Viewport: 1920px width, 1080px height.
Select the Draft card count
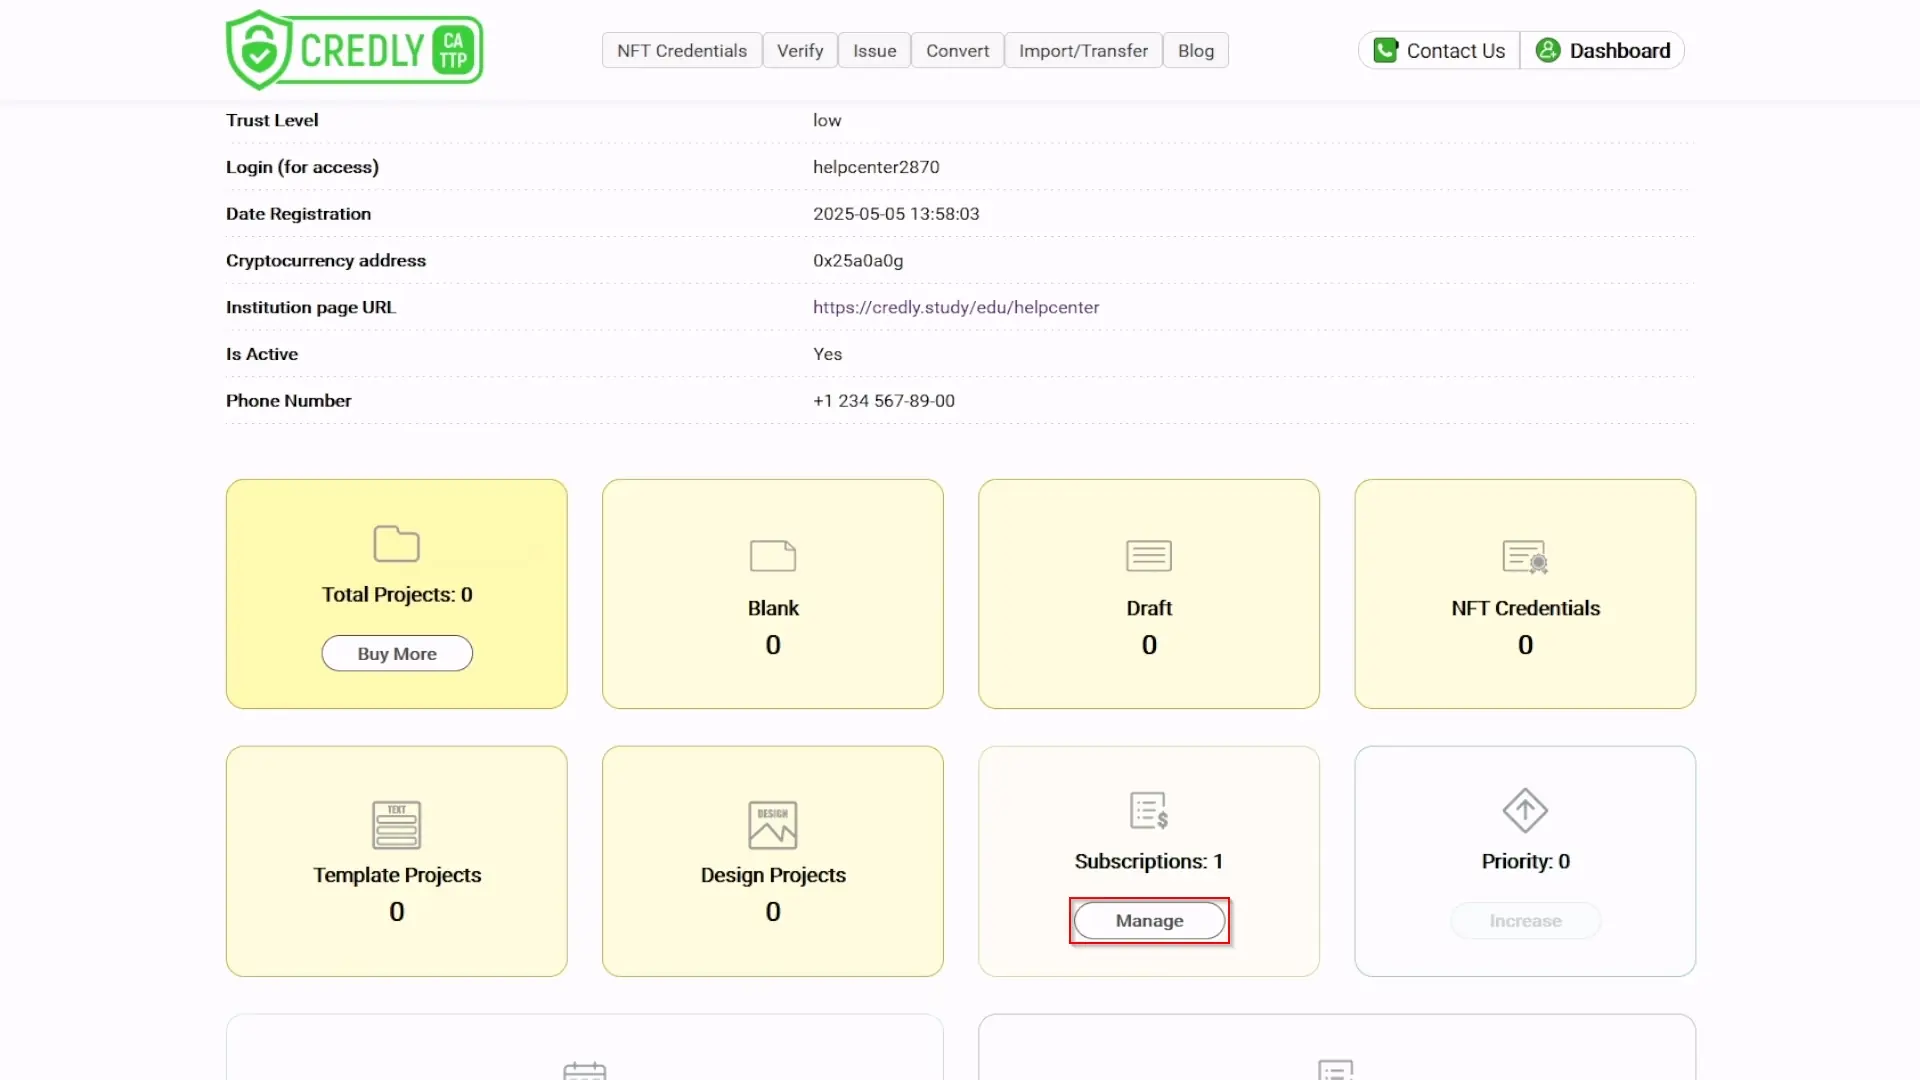[x=1149, y=645]
